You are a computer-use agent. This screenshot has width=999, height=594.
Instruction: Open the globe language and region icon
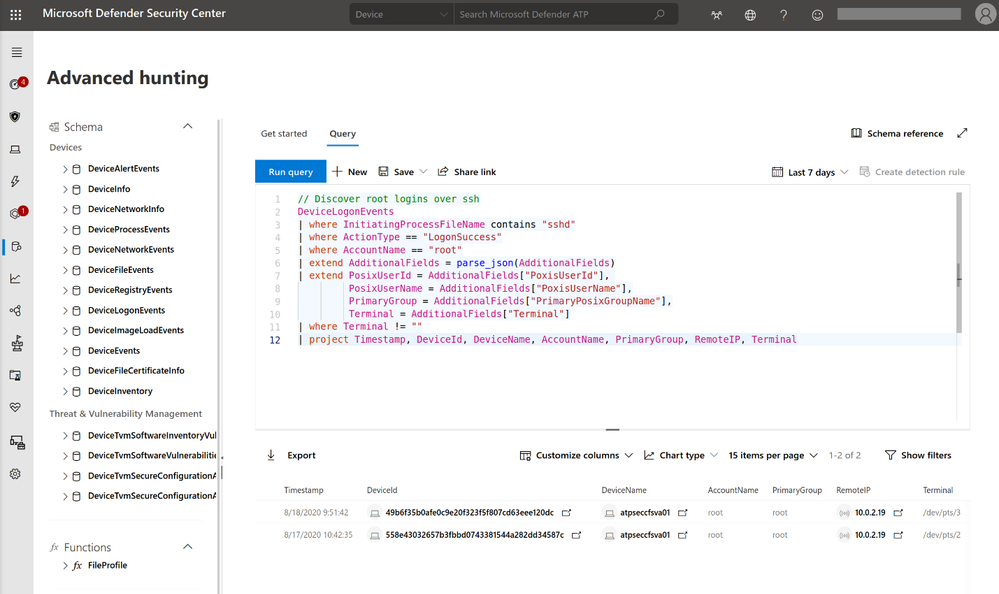click(x=750, y=15)
